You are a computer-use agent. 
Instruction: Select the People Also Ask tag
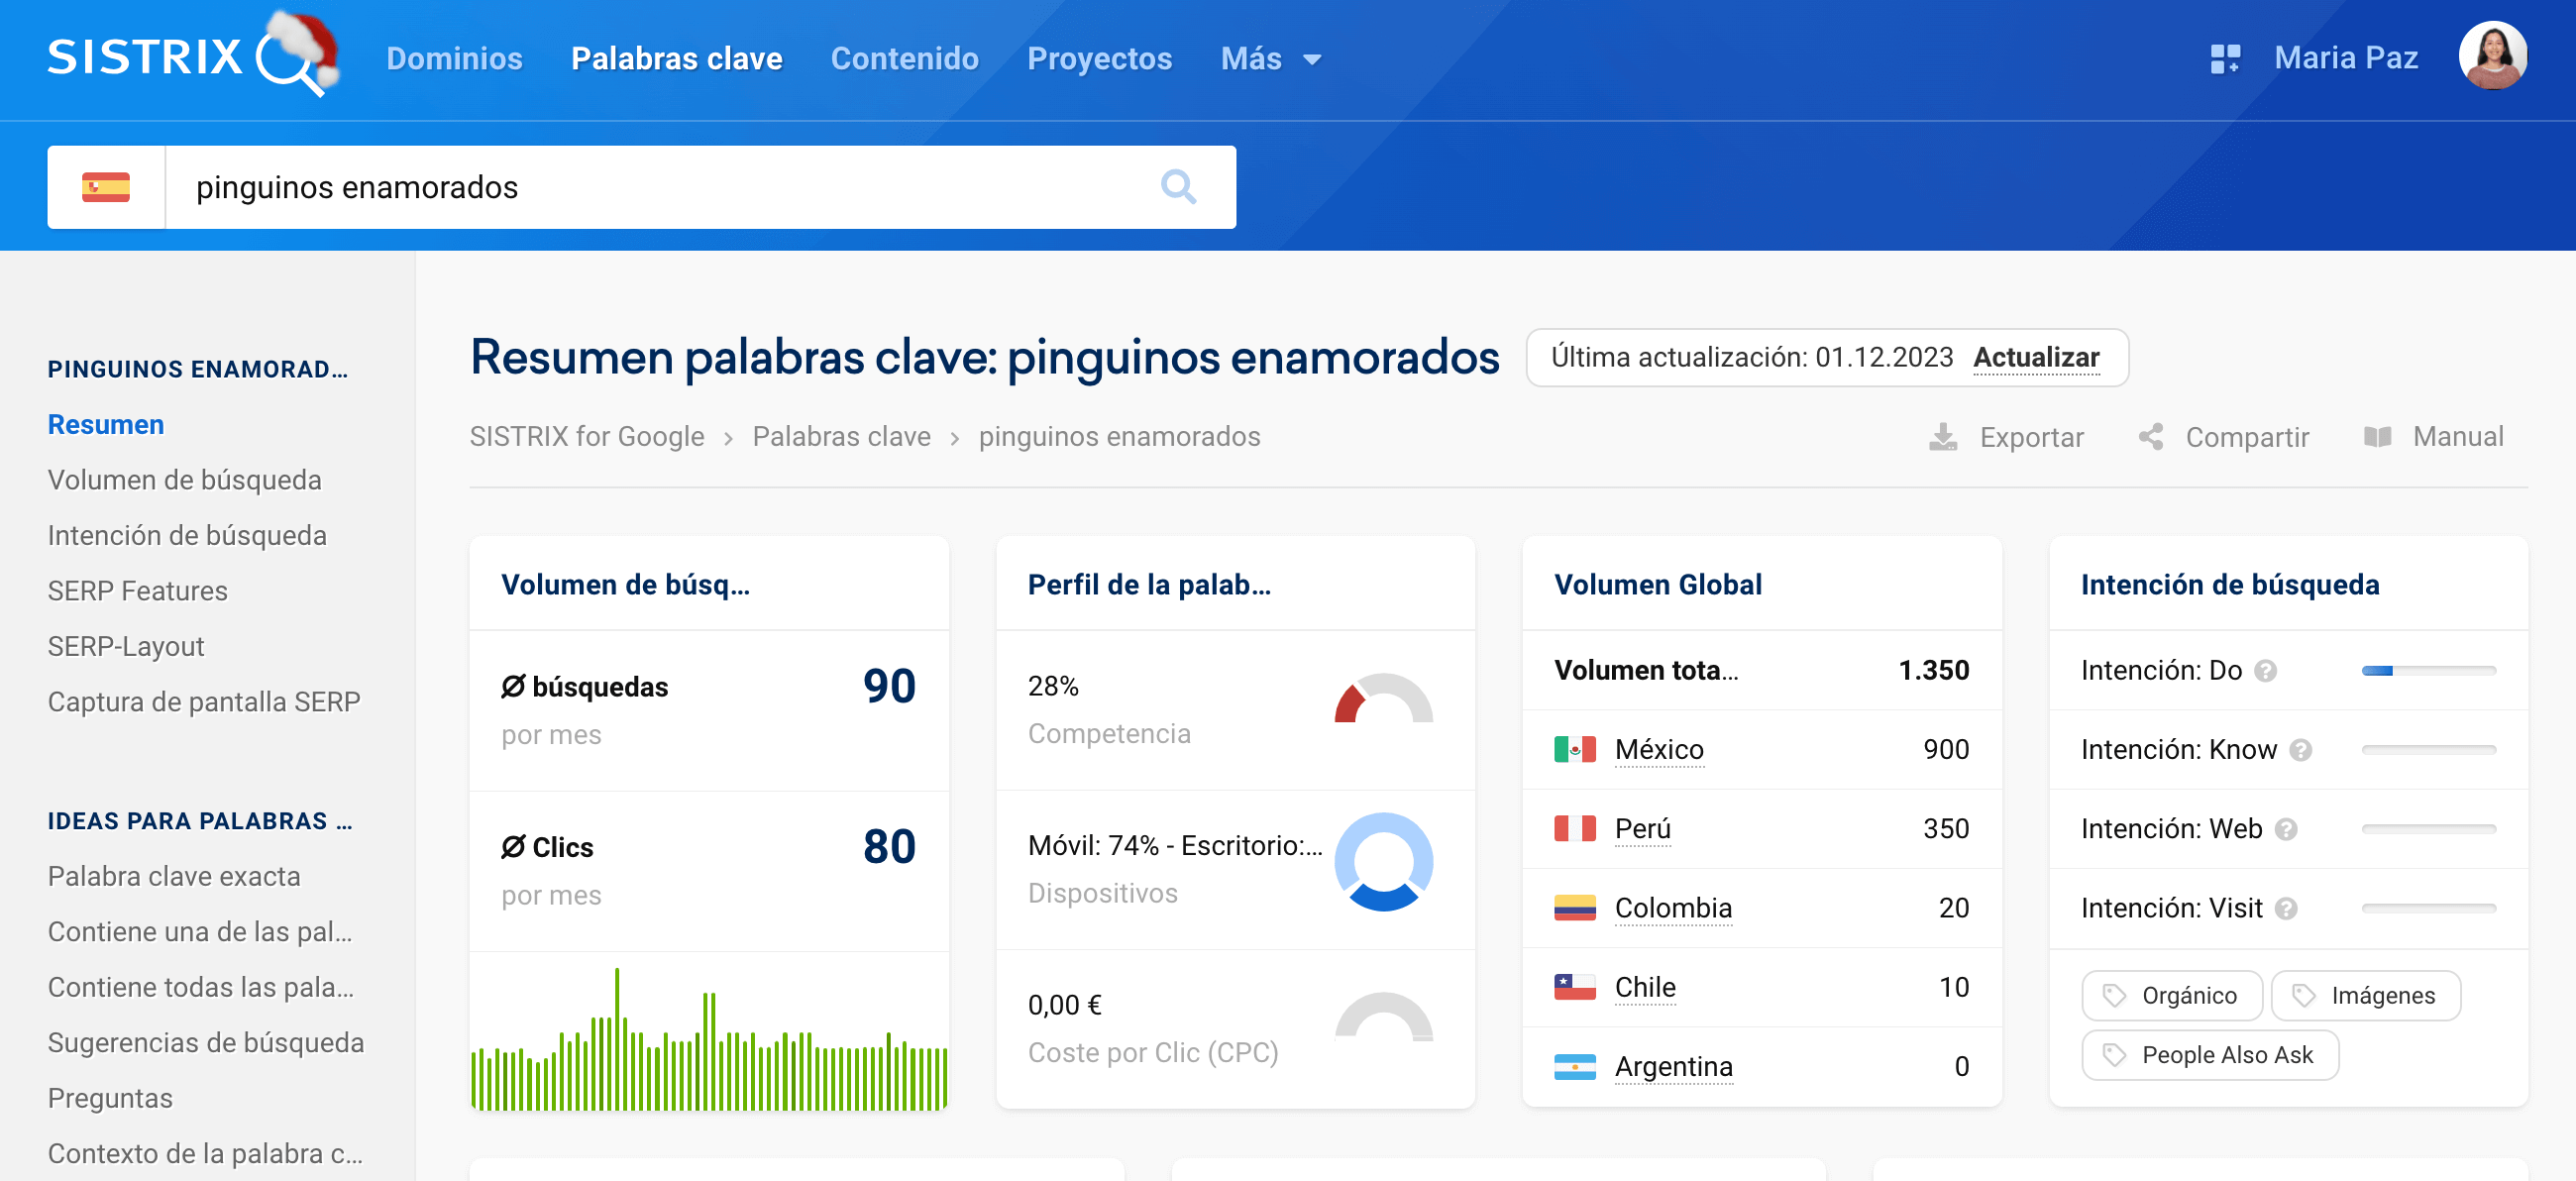(2209, 1055)
